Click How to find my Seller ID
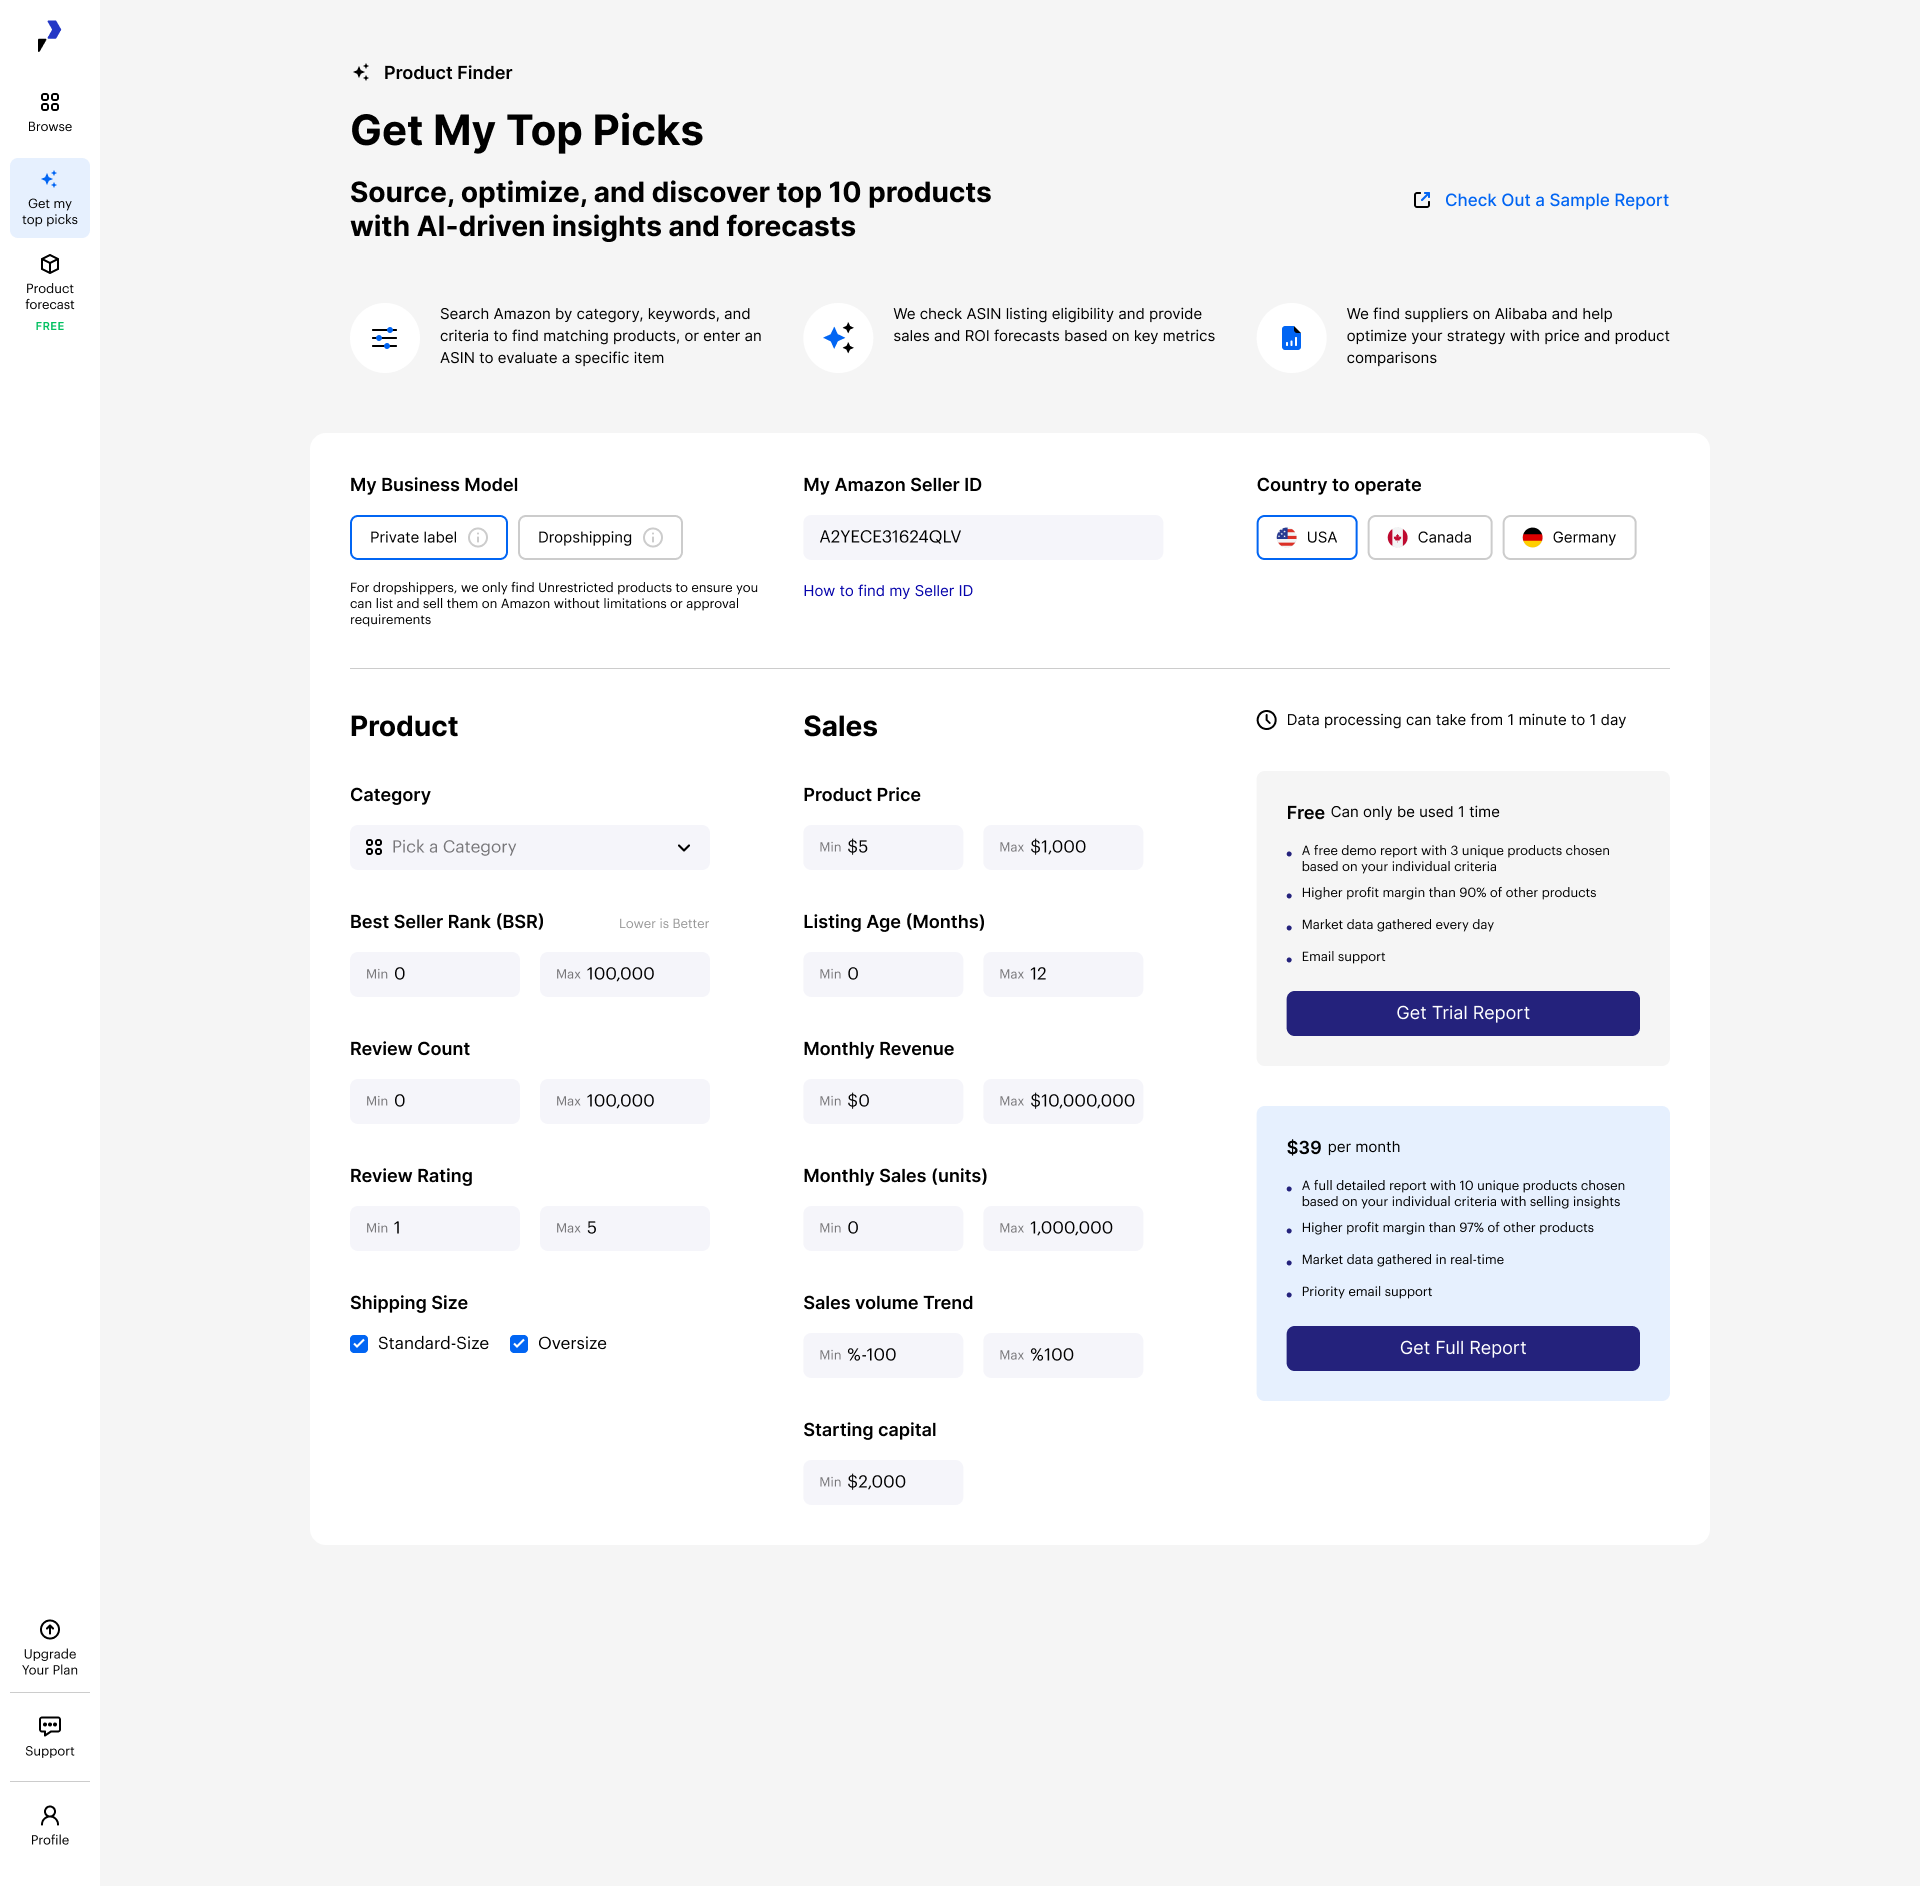The width and height of the screenshot is (1920, 1886). pos(887,591)
